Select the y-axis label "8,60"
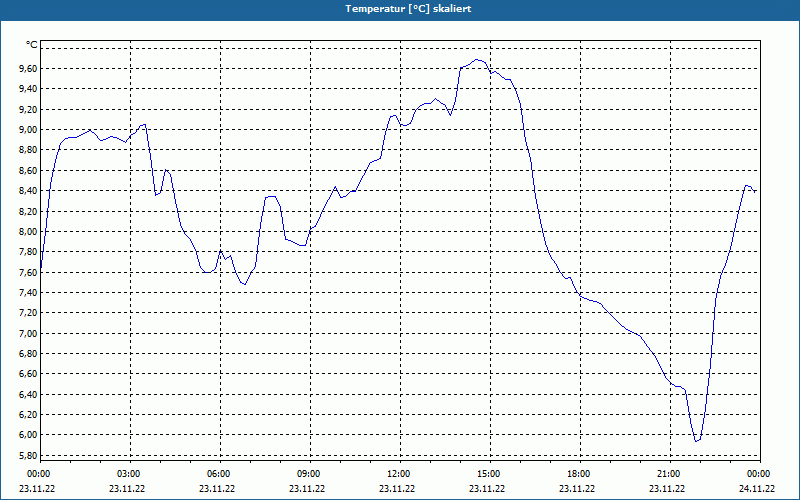 pos(29,170)
